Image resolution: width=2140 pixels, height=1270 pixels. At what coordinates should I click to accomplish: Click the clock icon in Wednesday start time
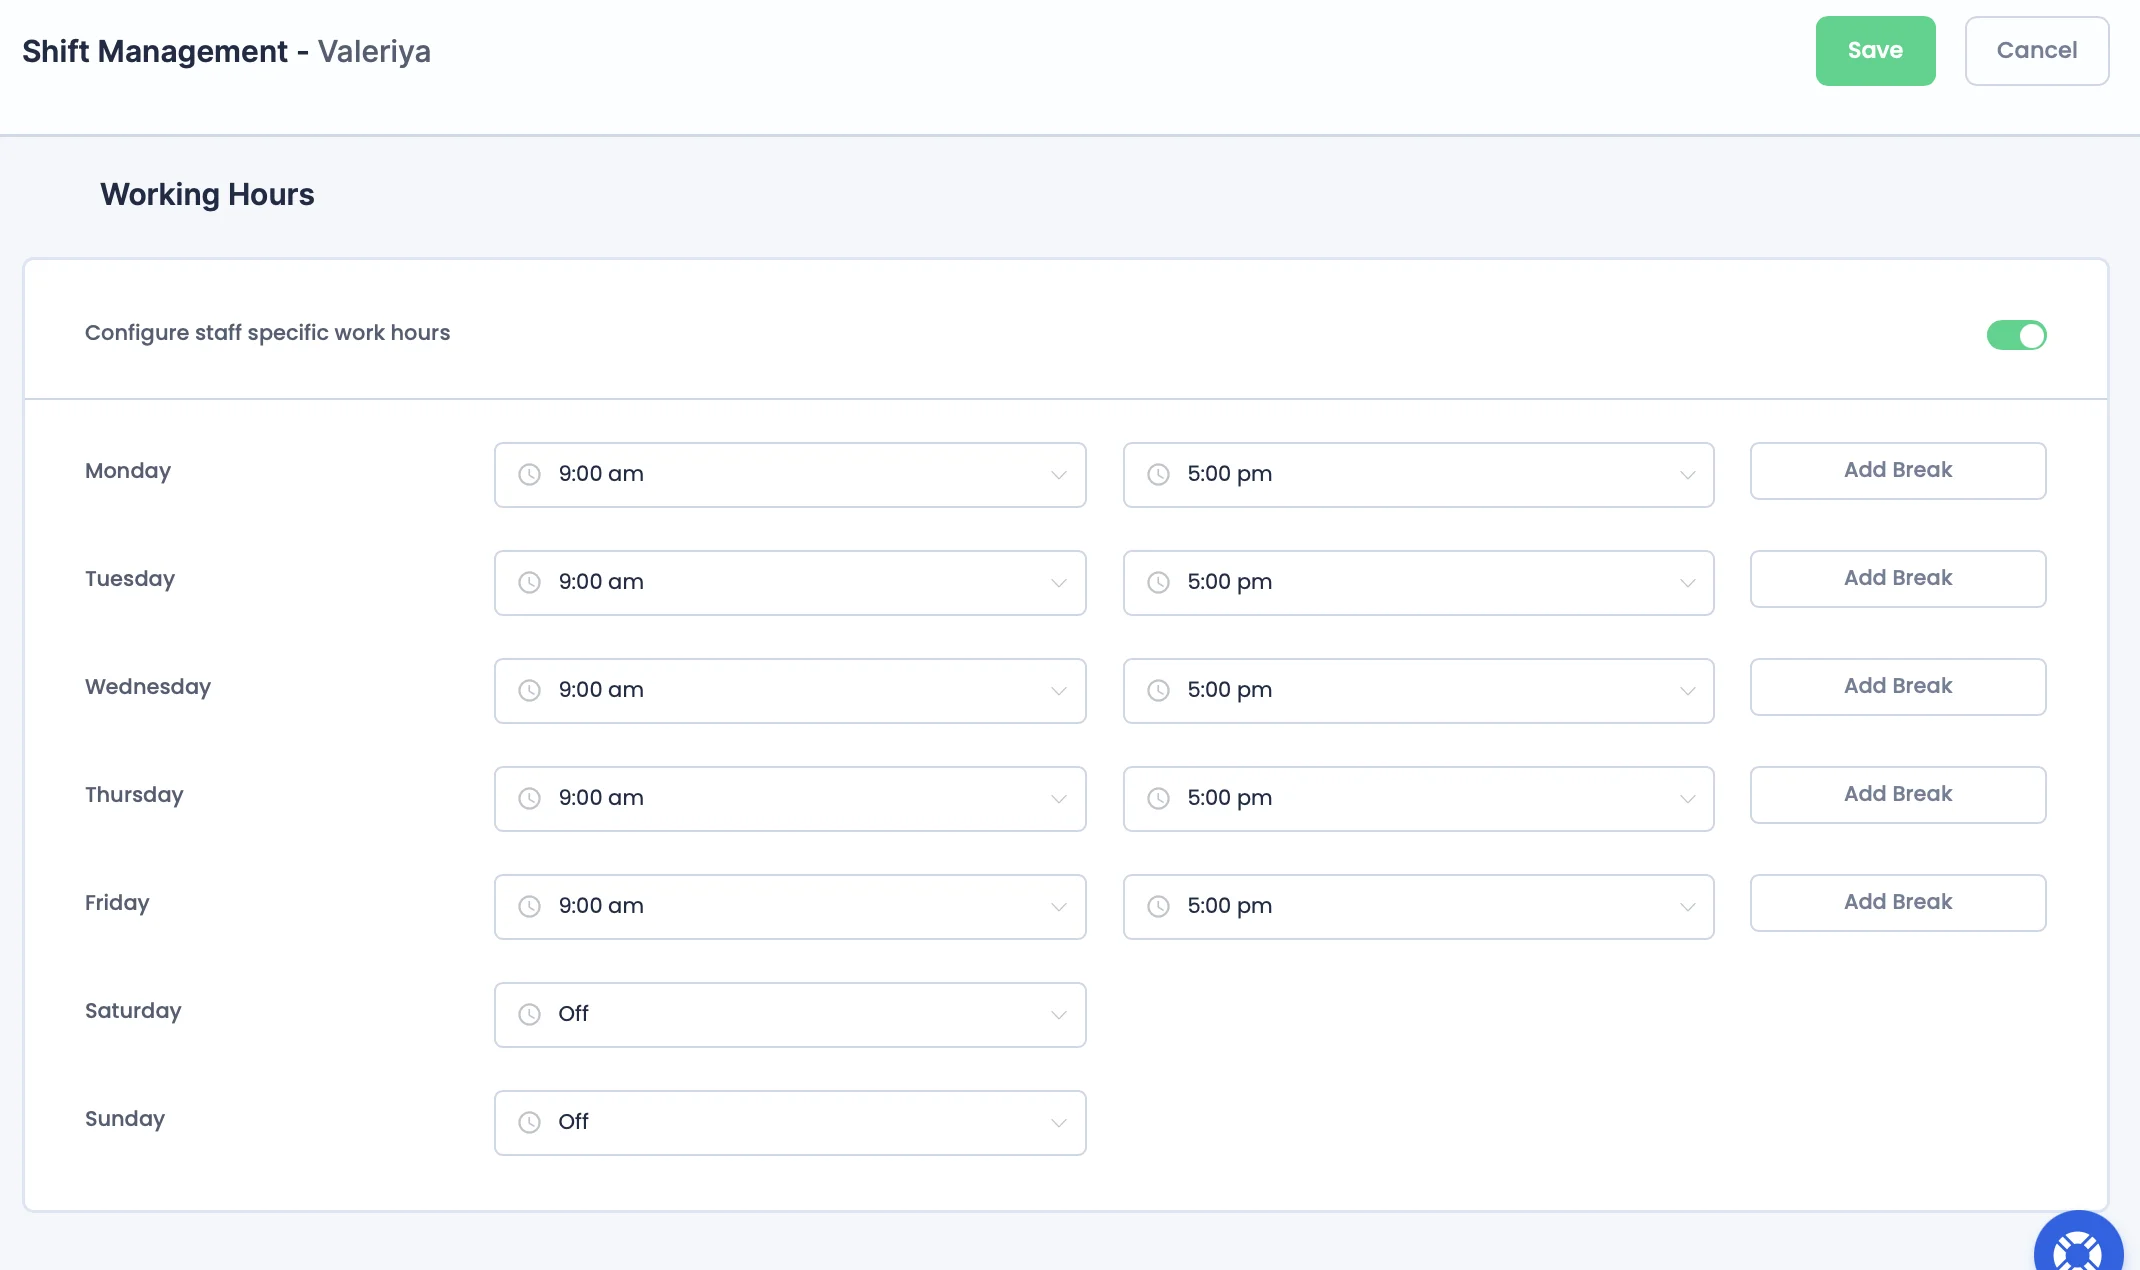pyautogui.click(x=529, y=690)
